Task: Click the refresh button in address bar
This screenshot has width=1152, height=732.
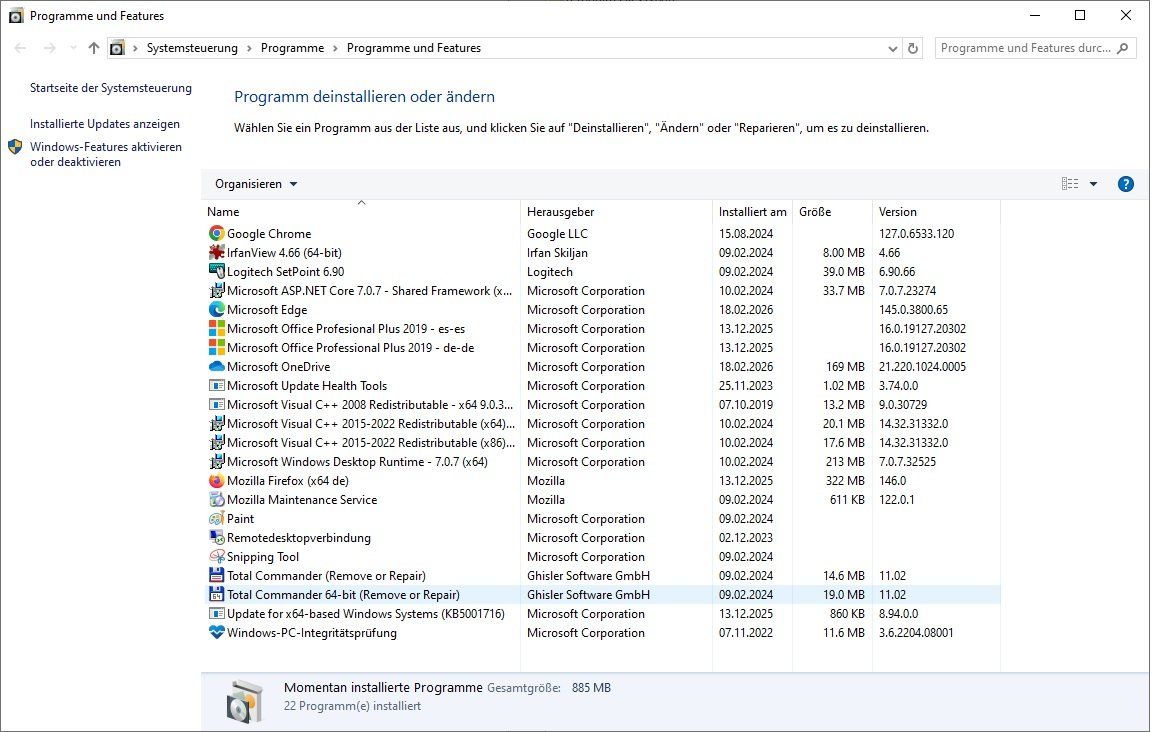Action: [x=912, y=49]
